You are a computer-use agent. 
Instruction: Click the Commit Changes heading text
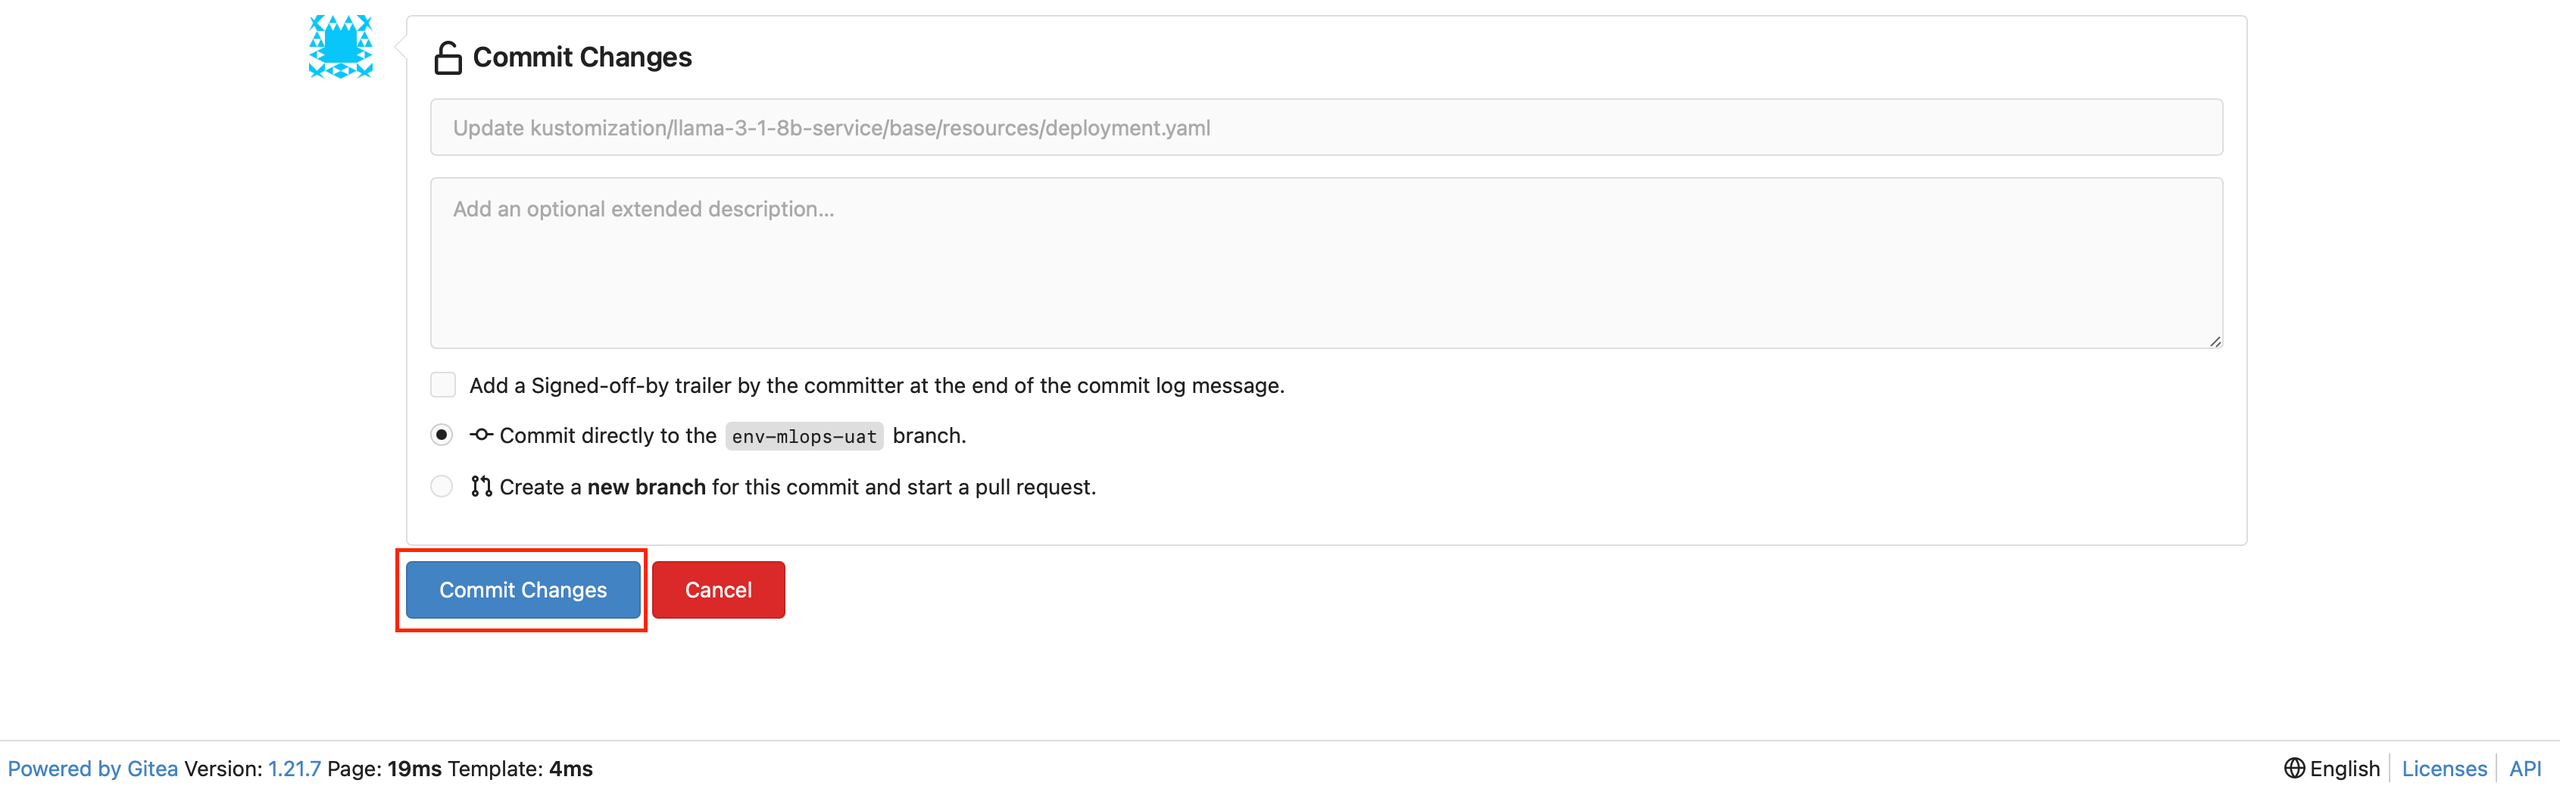[582, 58]
